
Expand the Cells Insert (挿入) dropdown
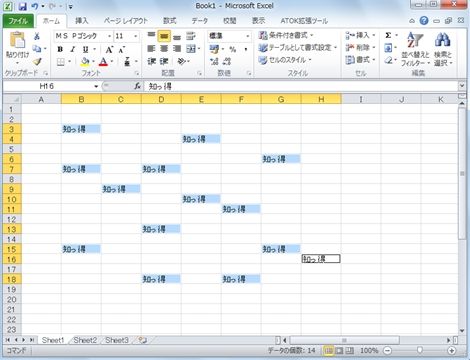pyautogui.click(x=374, y=35)
